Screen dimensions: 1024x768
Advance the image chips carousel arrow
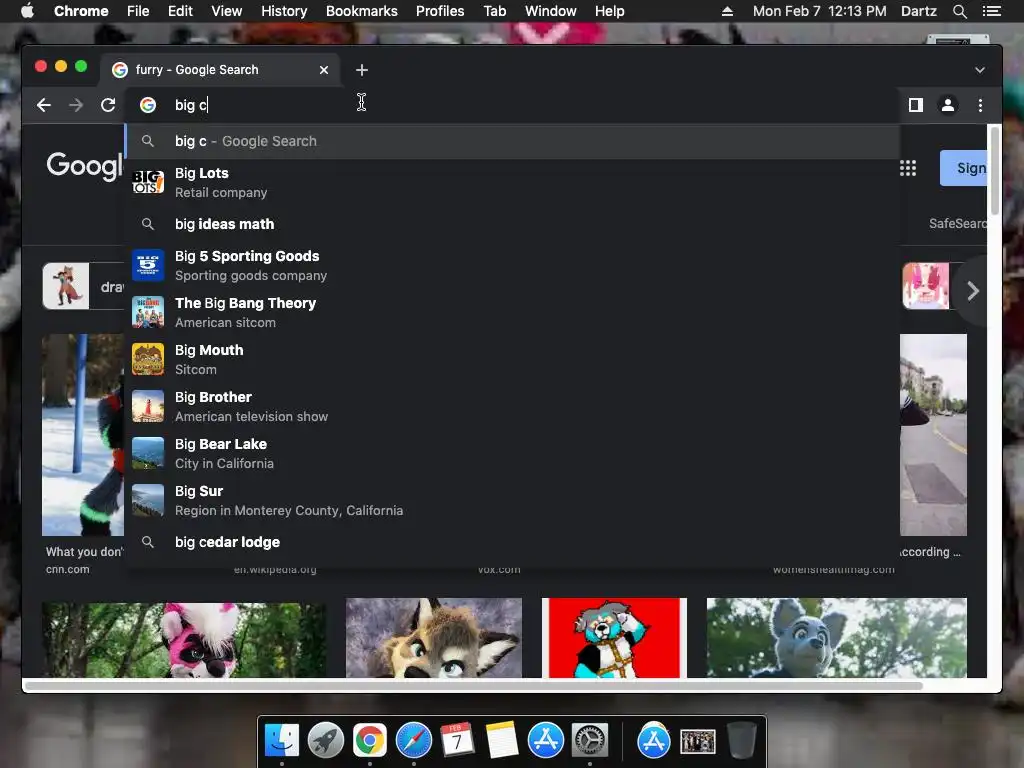[972, 291]
